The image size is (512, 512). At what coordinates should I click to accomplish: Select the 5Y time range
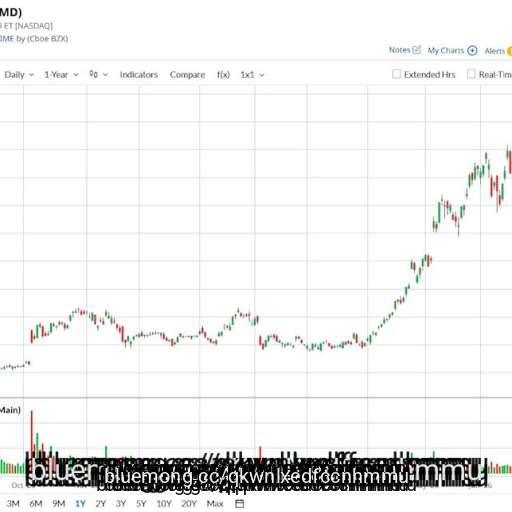click(141, 503)
